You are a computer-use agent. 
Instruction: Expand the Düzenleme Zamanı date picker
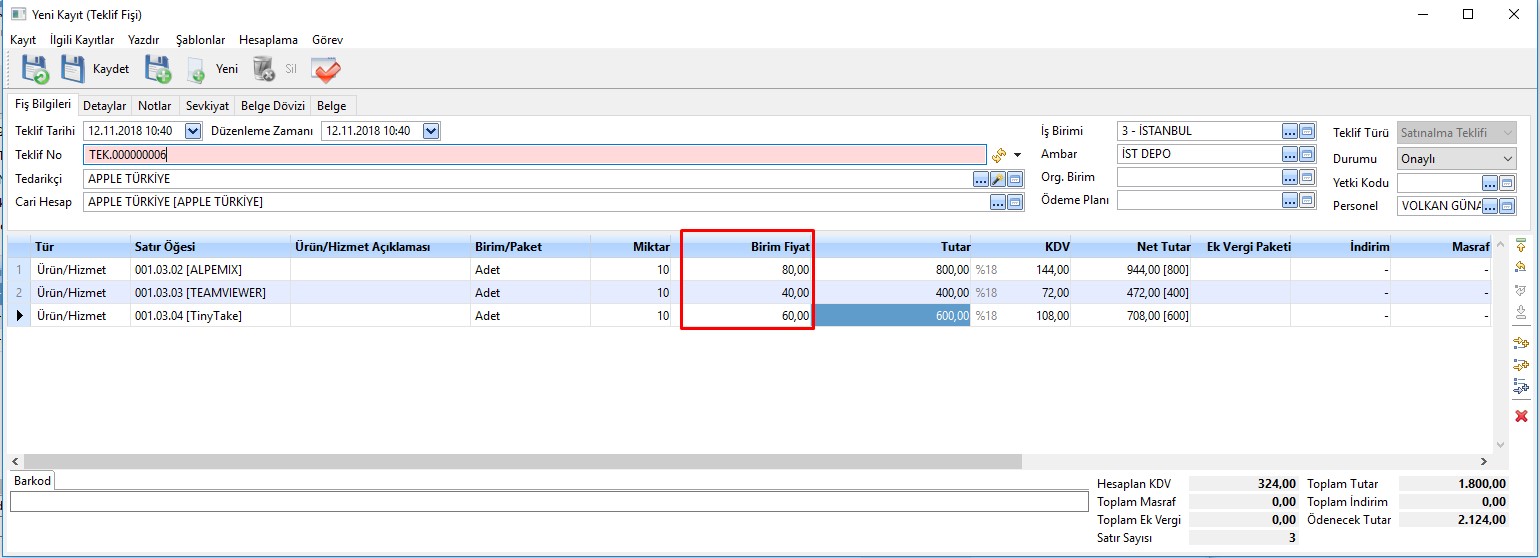coord(431,131)
